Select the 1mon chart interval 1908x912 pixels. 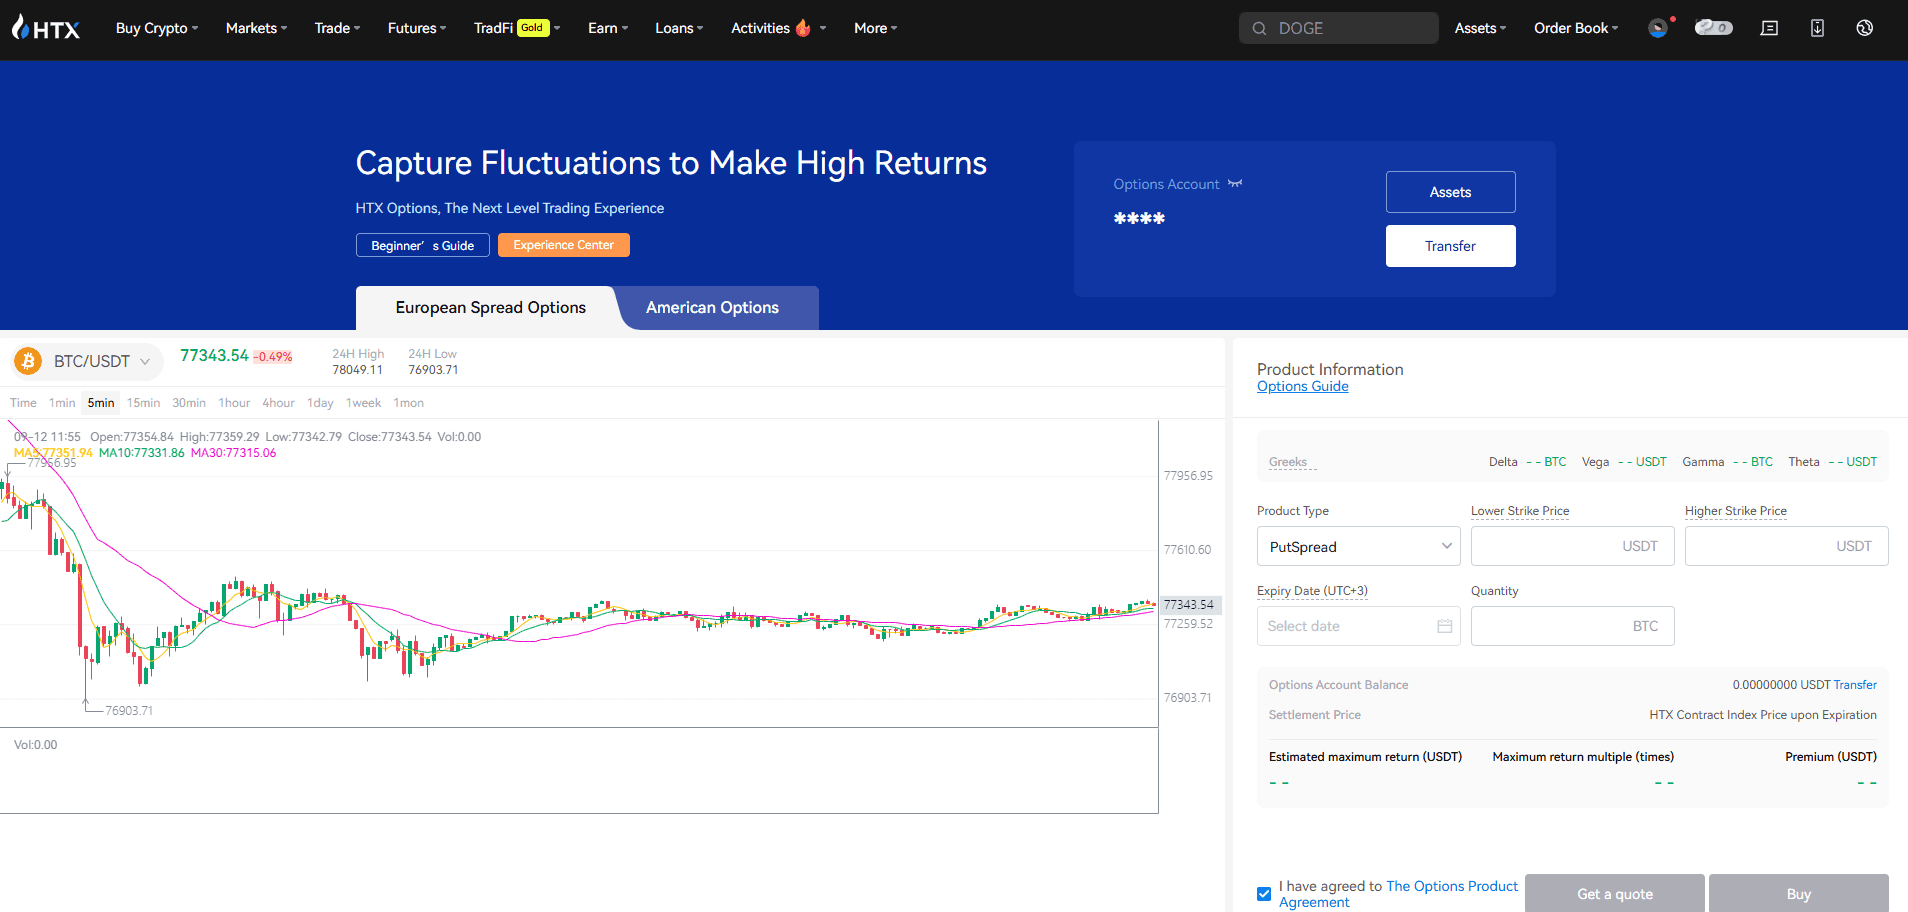408,403
